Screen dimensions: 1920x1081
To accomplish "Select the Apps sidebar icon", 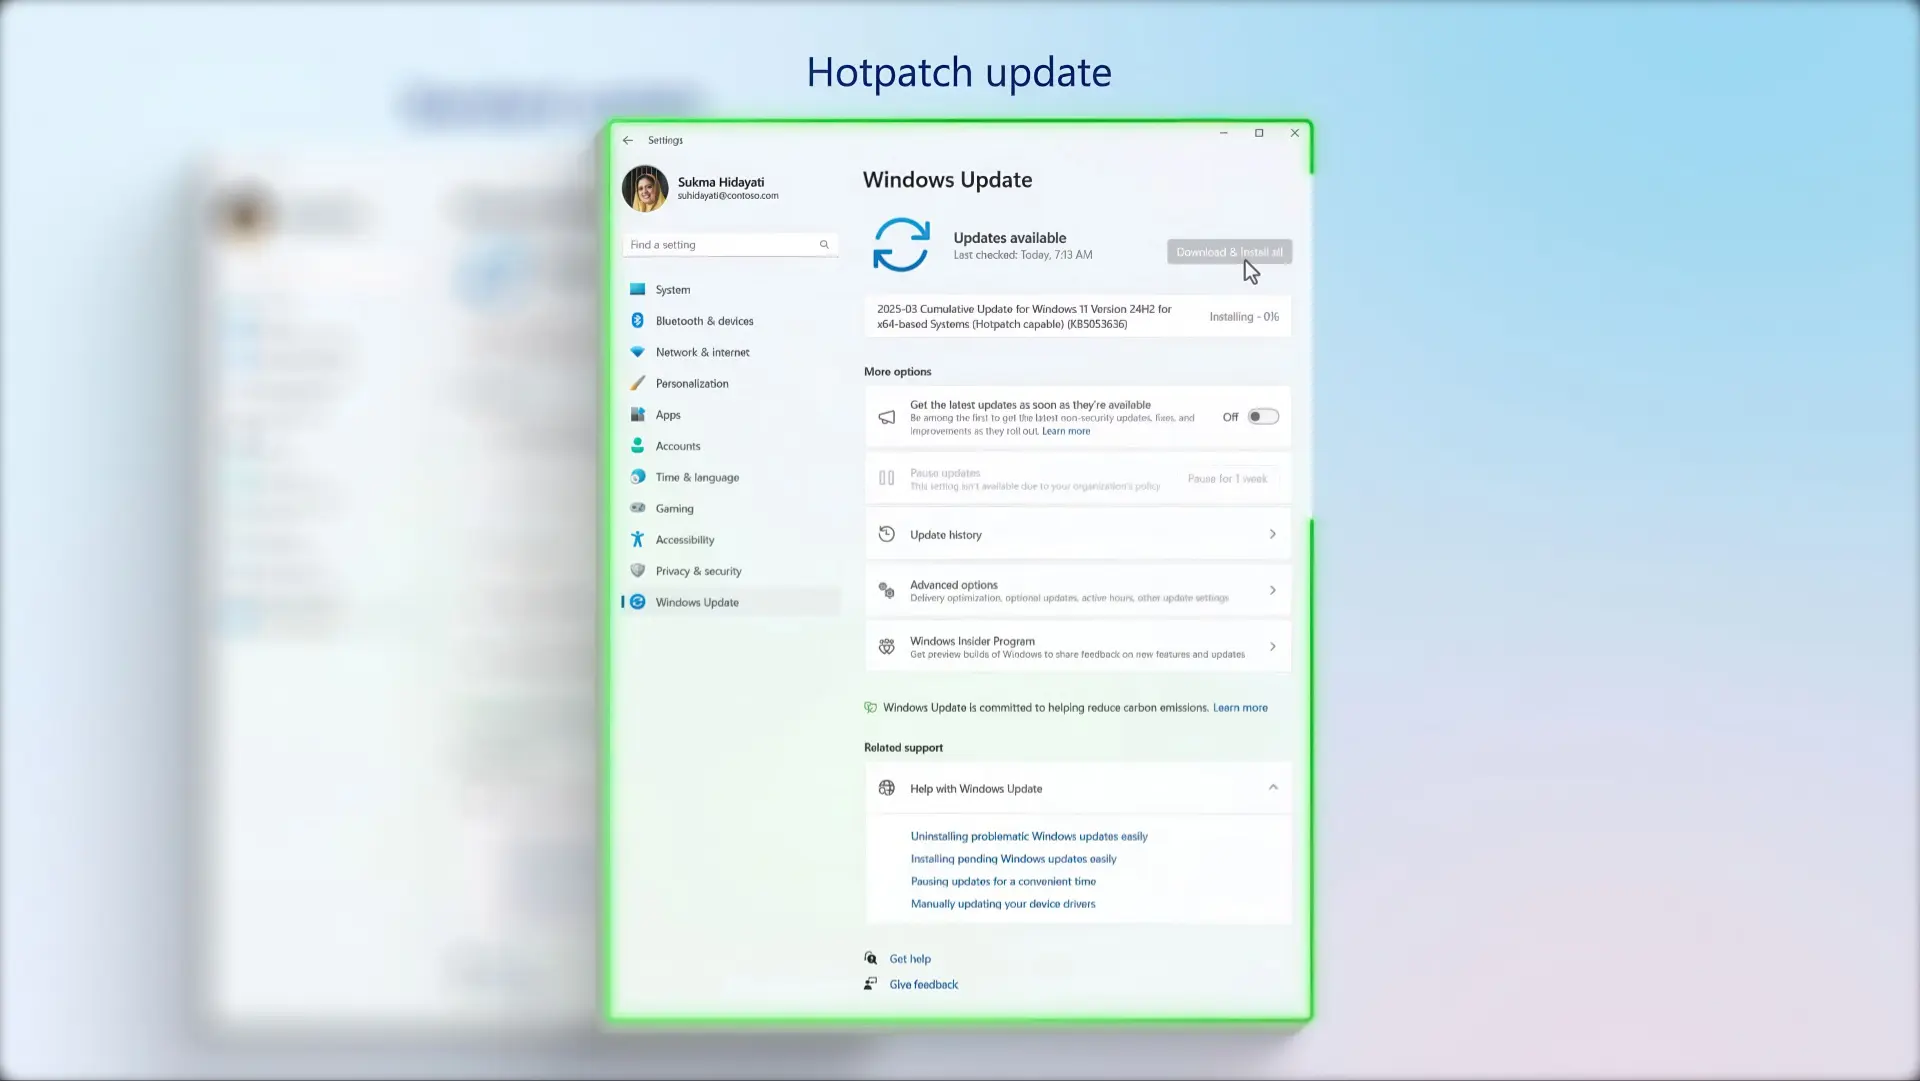I will point(637,414).
